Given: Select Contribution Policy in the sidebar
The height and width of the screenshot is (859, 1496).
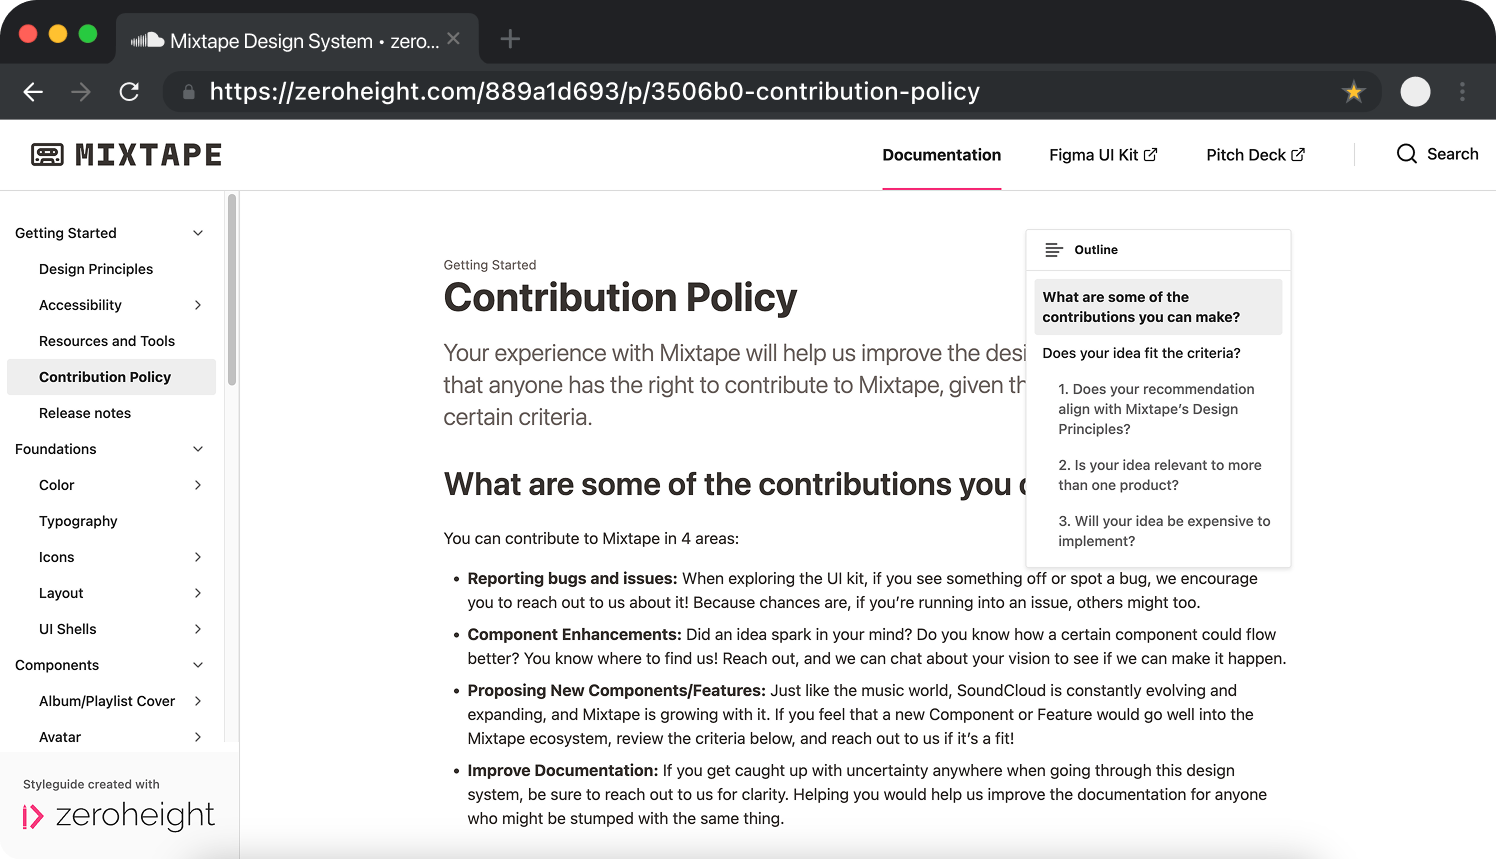Looking at the screenshot, I should (x=111, y=377).
